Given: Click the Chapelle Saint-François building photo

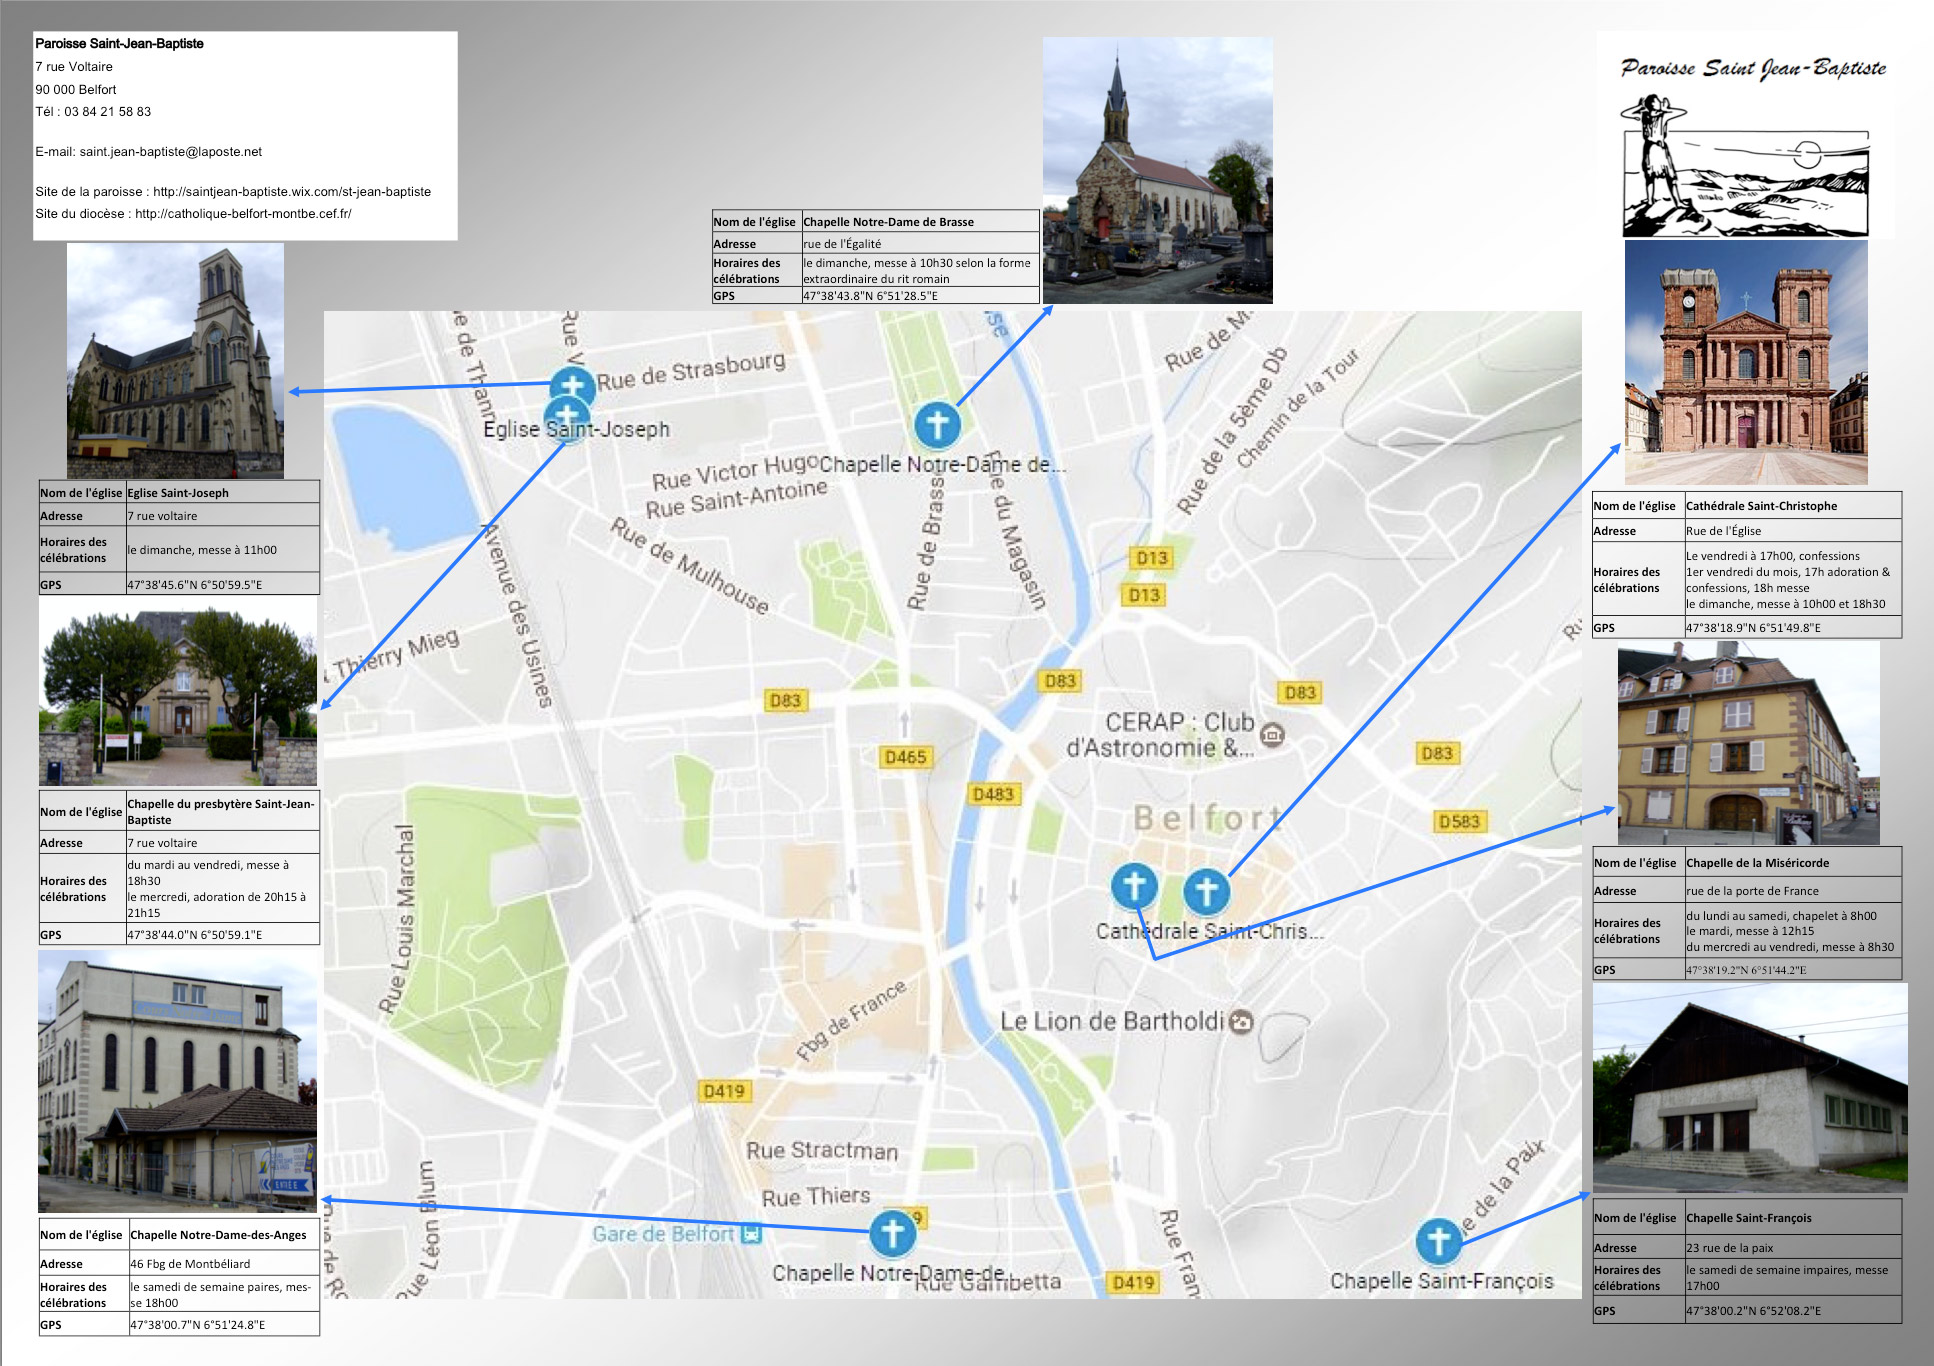Looking at the screenshot, I should (x=1749, y=1087).
